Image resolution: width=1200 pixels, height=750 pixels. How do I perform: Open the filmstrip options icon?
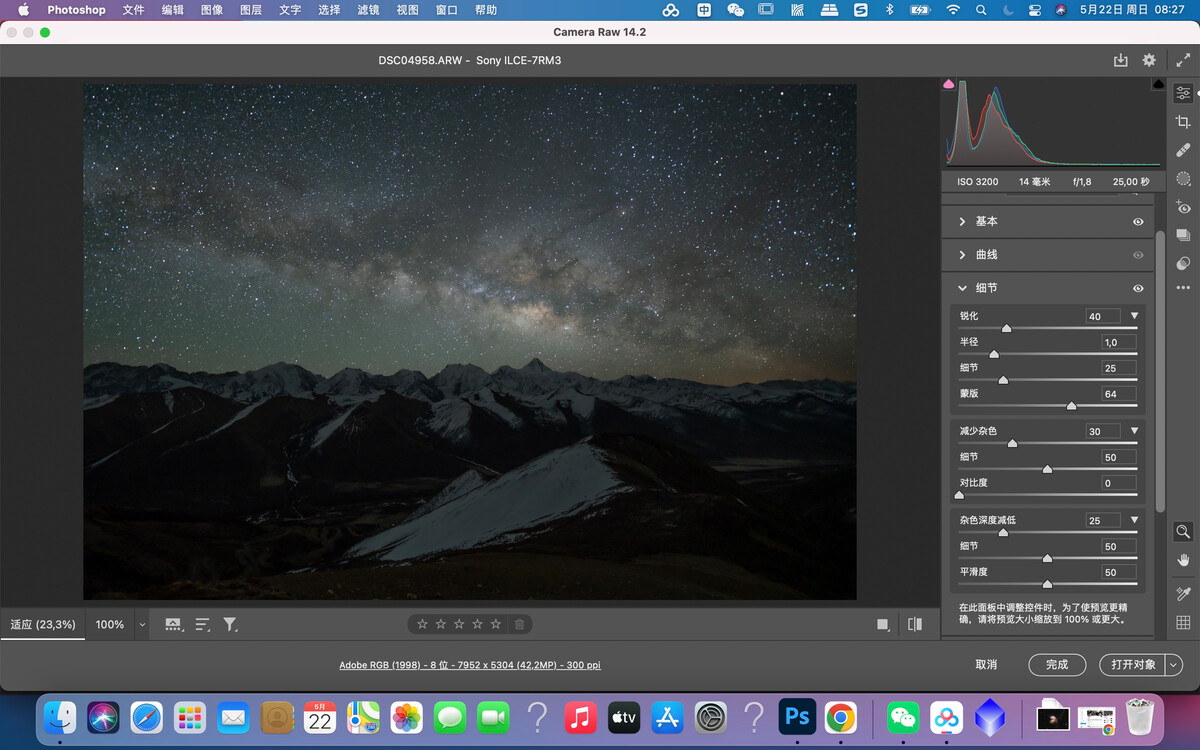click(x=173, y=625)
